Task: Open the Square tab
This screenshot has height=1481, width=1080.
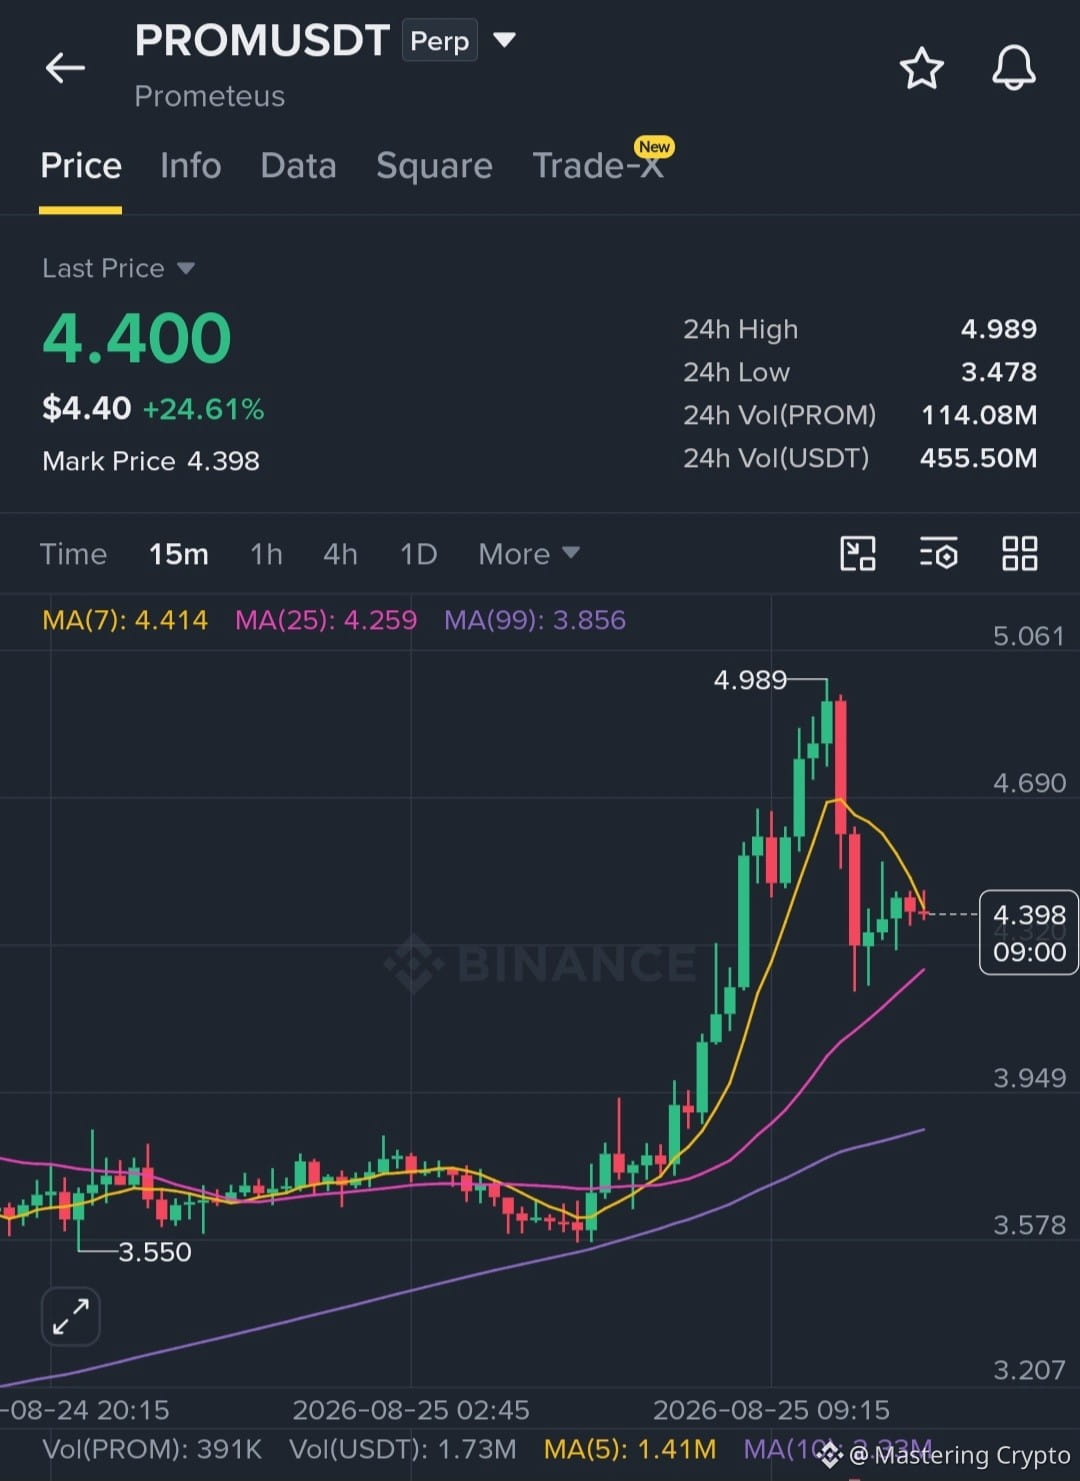Action: (434, 166)
